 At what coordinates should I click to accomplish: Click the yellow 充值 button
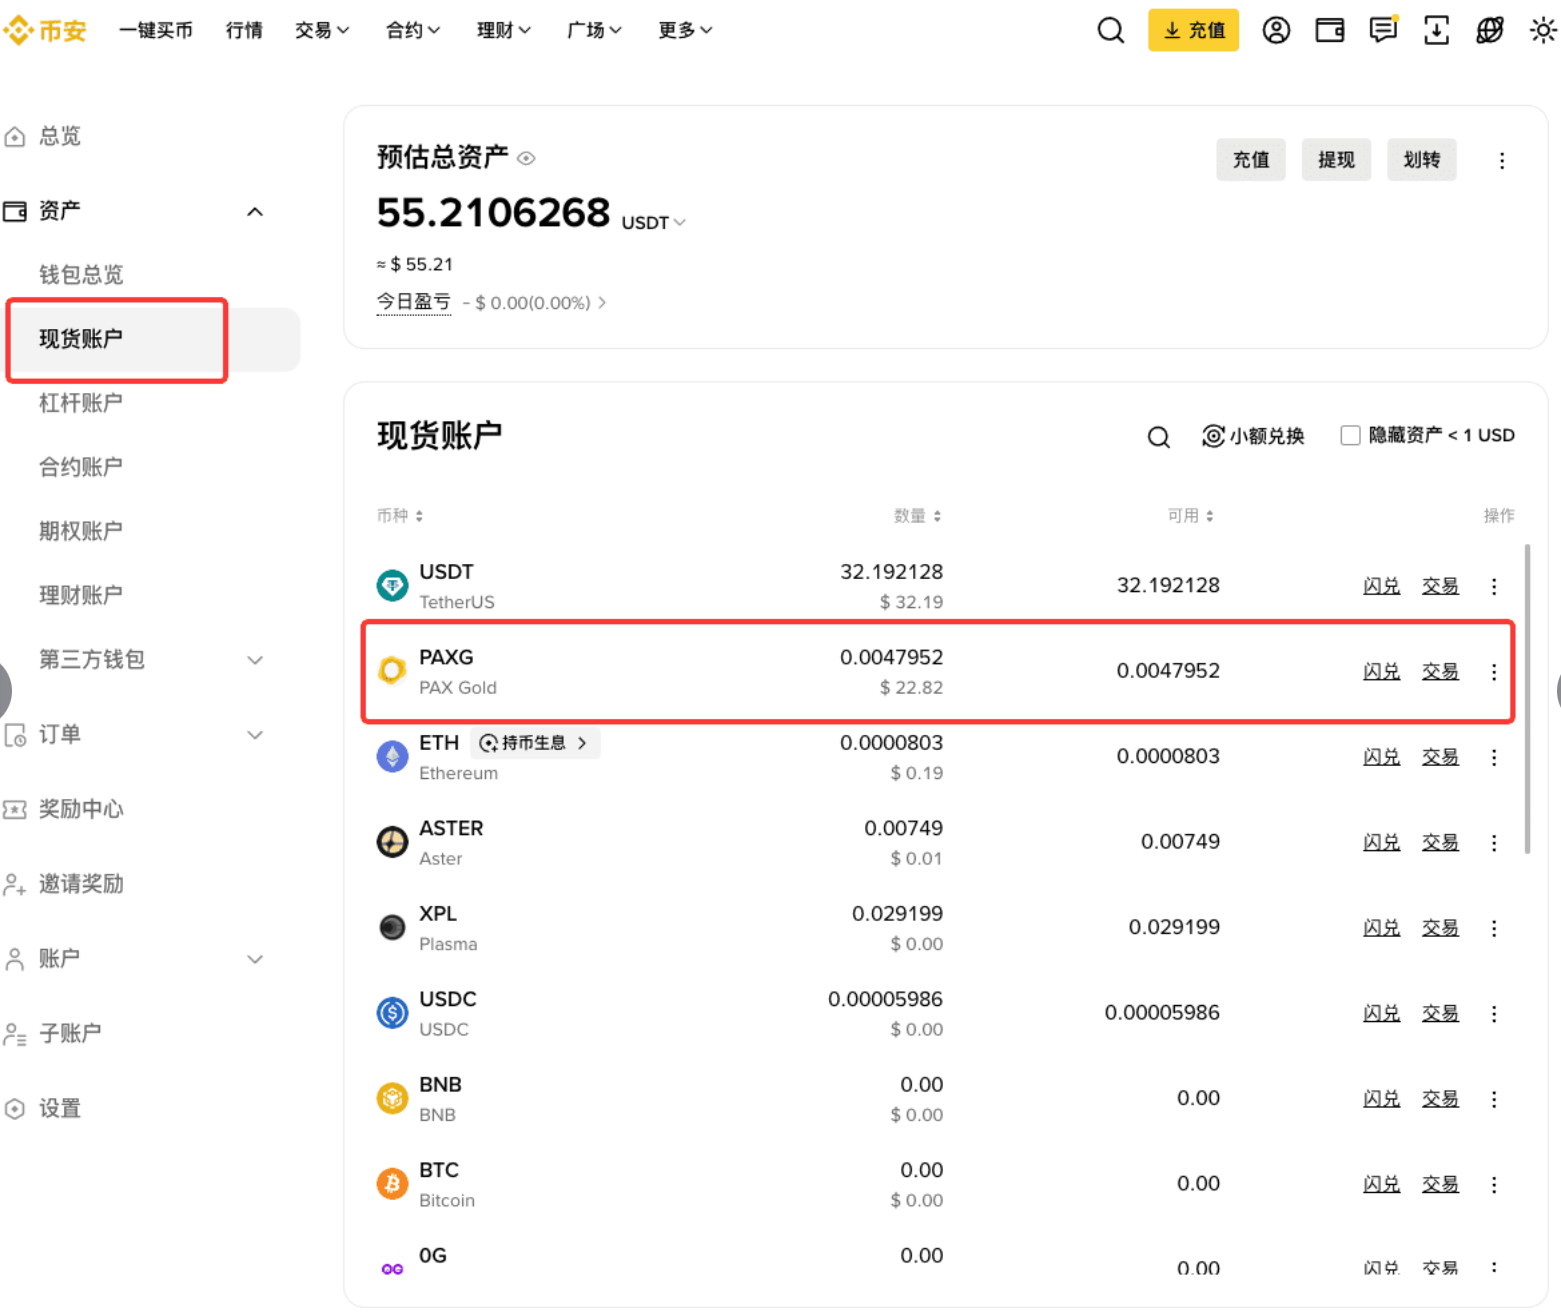click(x=1193, y=30)
